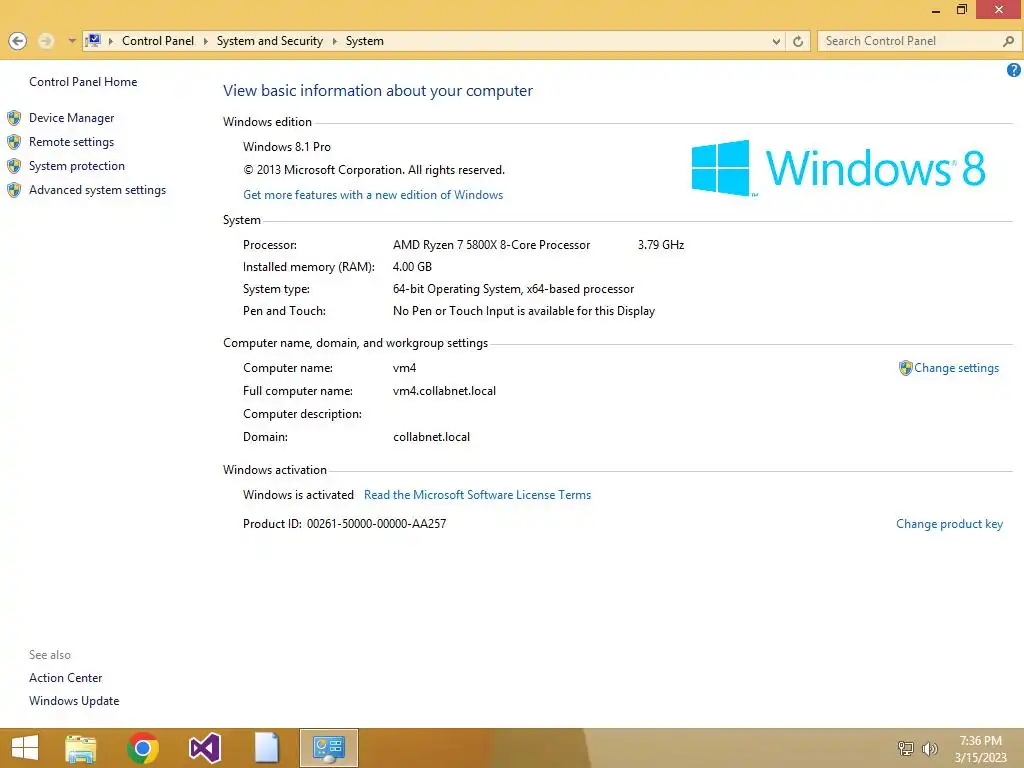1024x768 pixels.
Task: Click the 3.79 GHz speed value
Action: (x=661, y=245)
